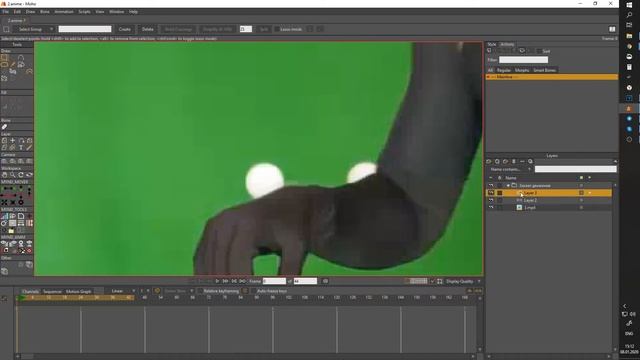
Task: Open the File menu
Action: (5, 12)
